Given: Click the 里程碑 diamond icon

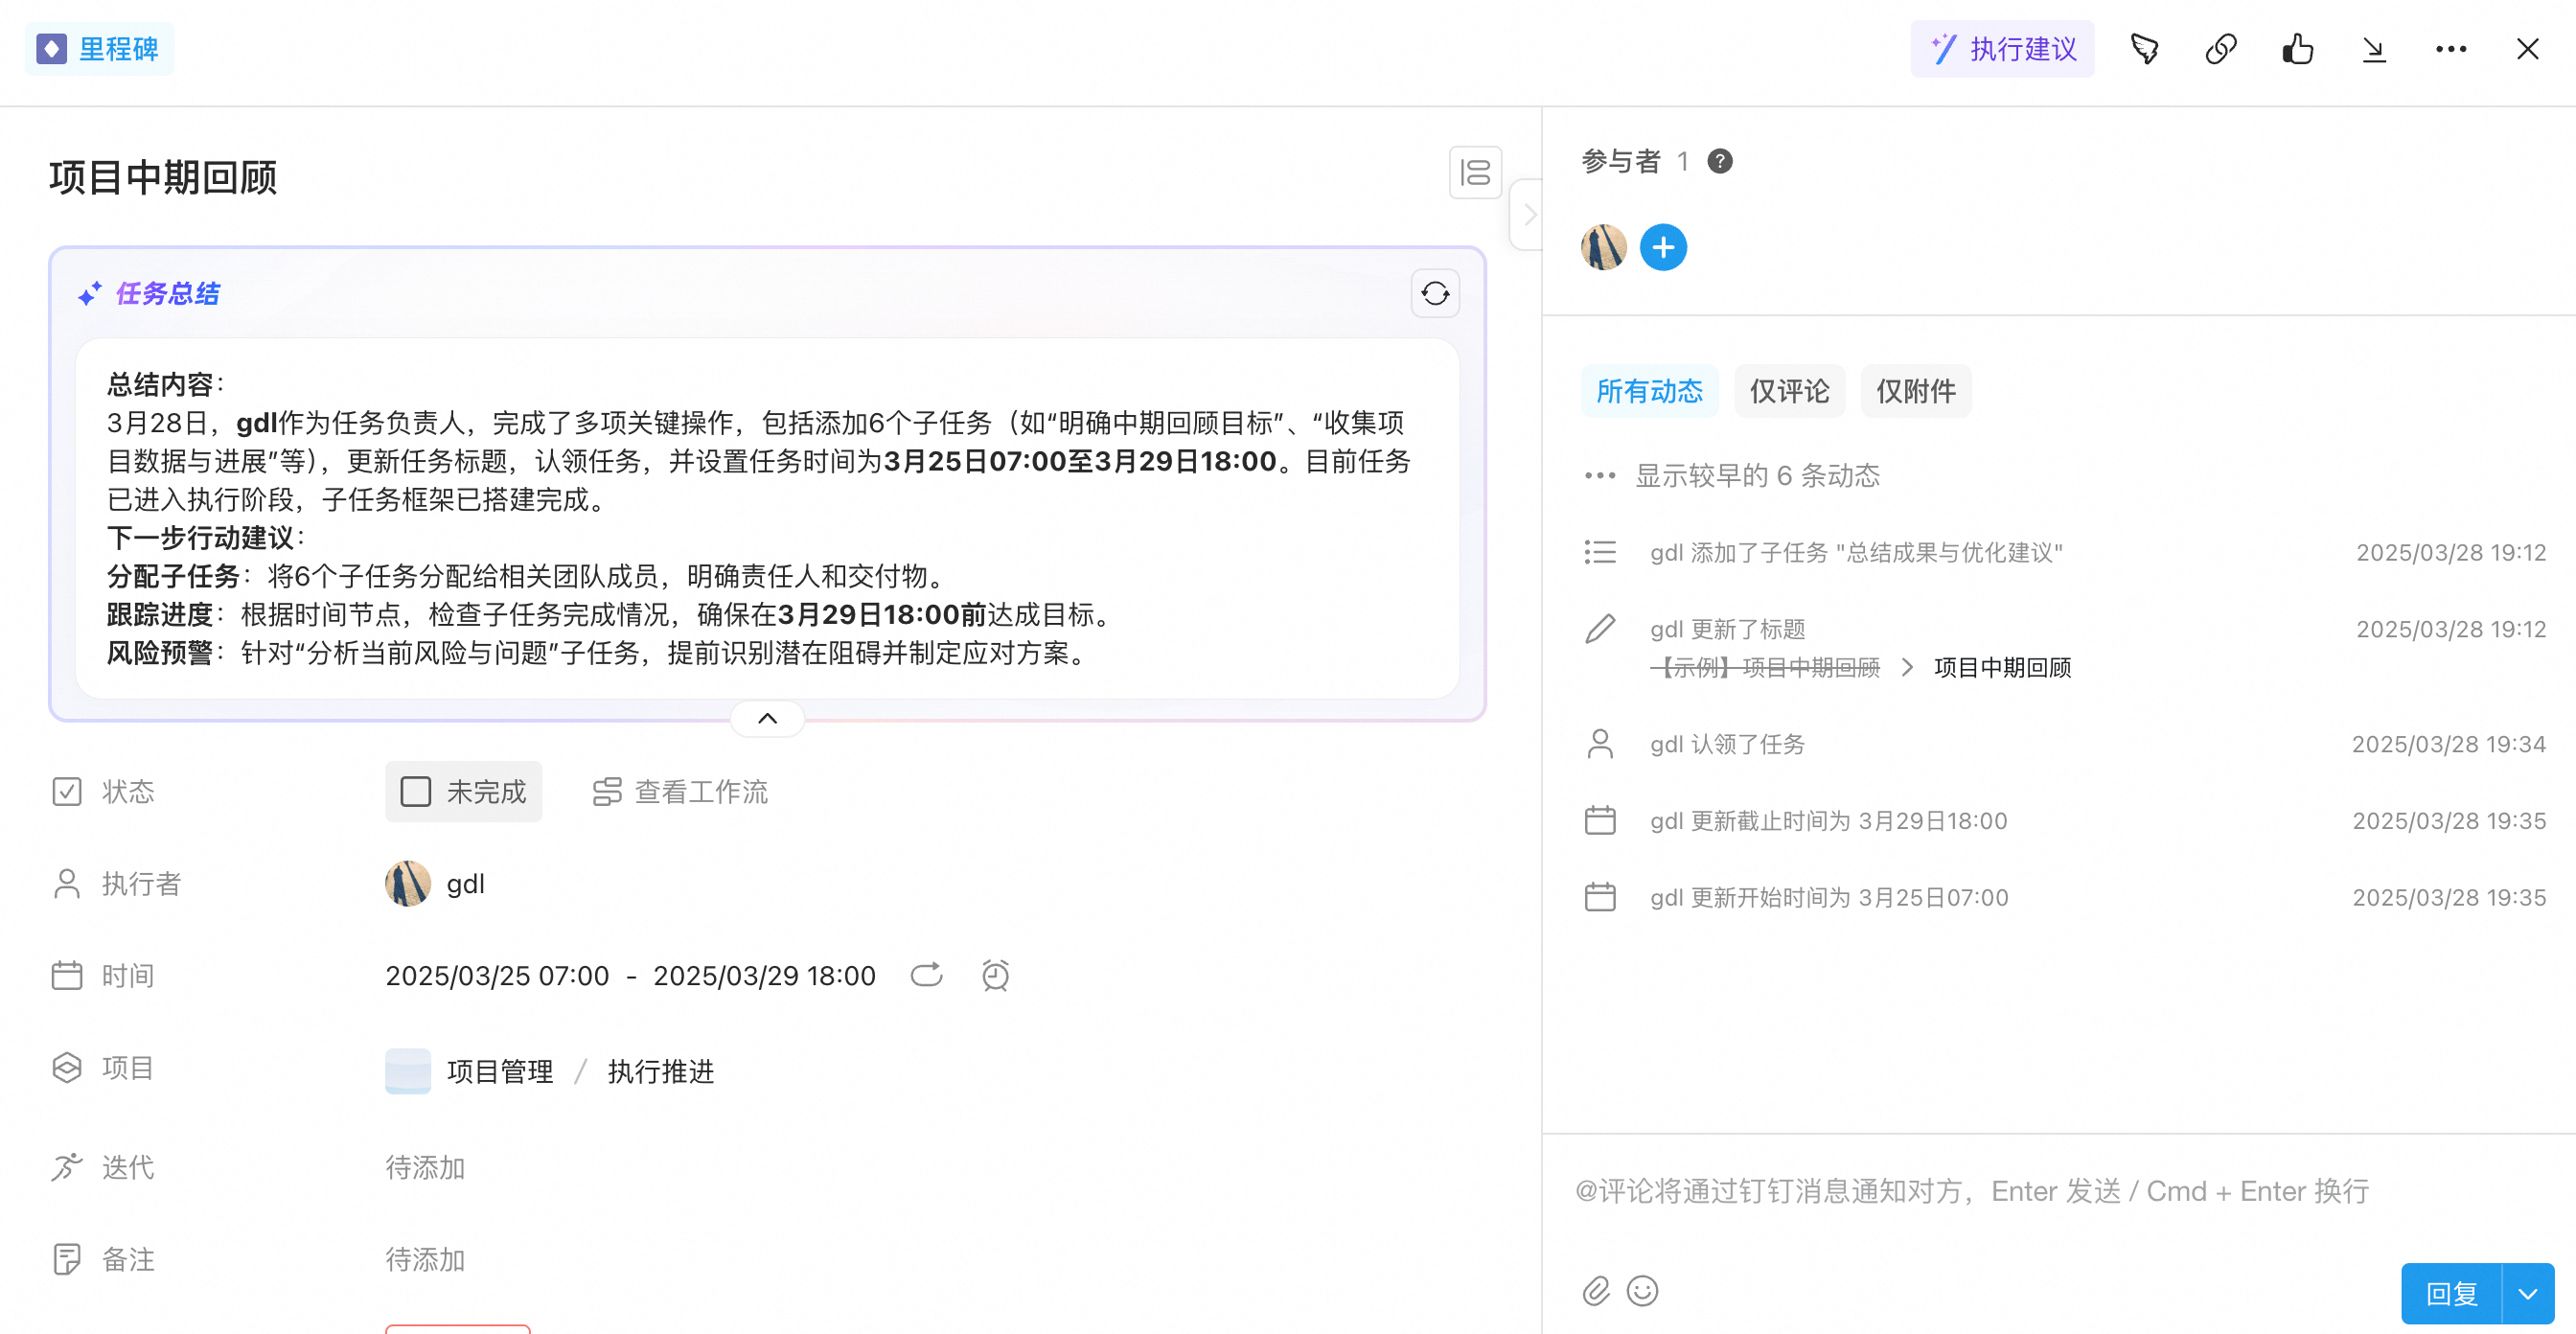Looking at the screenshot, I should coord(52,49).
